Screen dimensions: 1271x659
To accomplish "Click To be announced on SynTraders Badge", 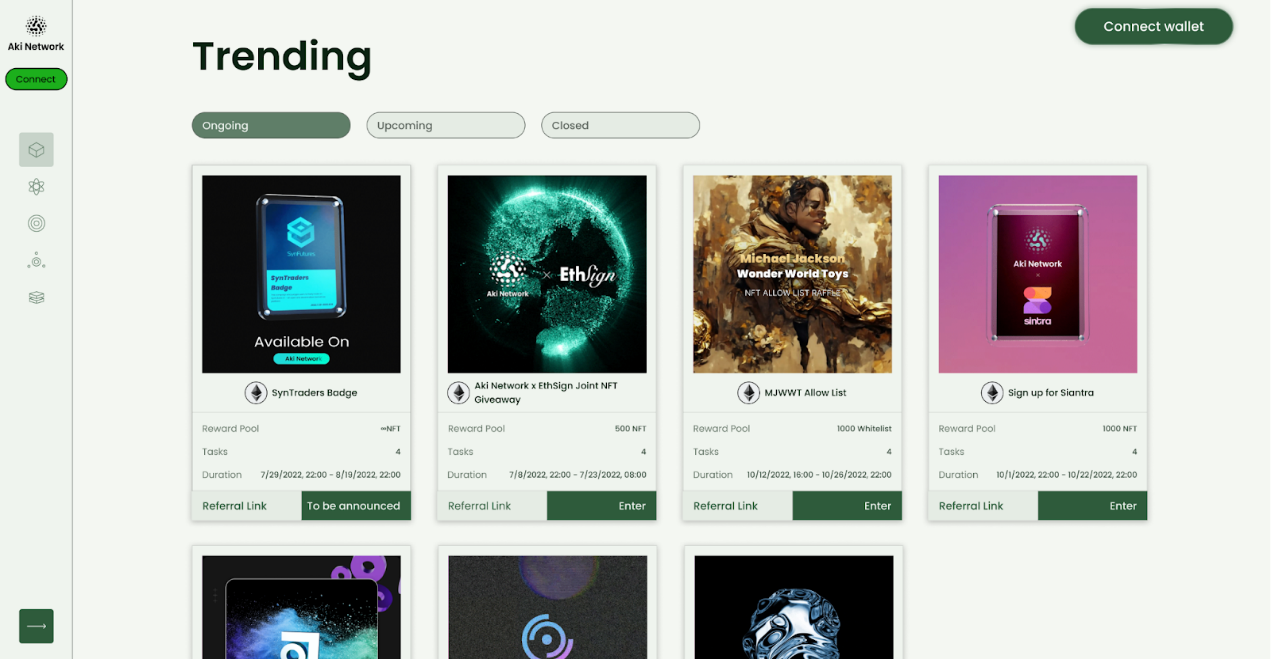I will pyautogui.click(x=356, y=506).
